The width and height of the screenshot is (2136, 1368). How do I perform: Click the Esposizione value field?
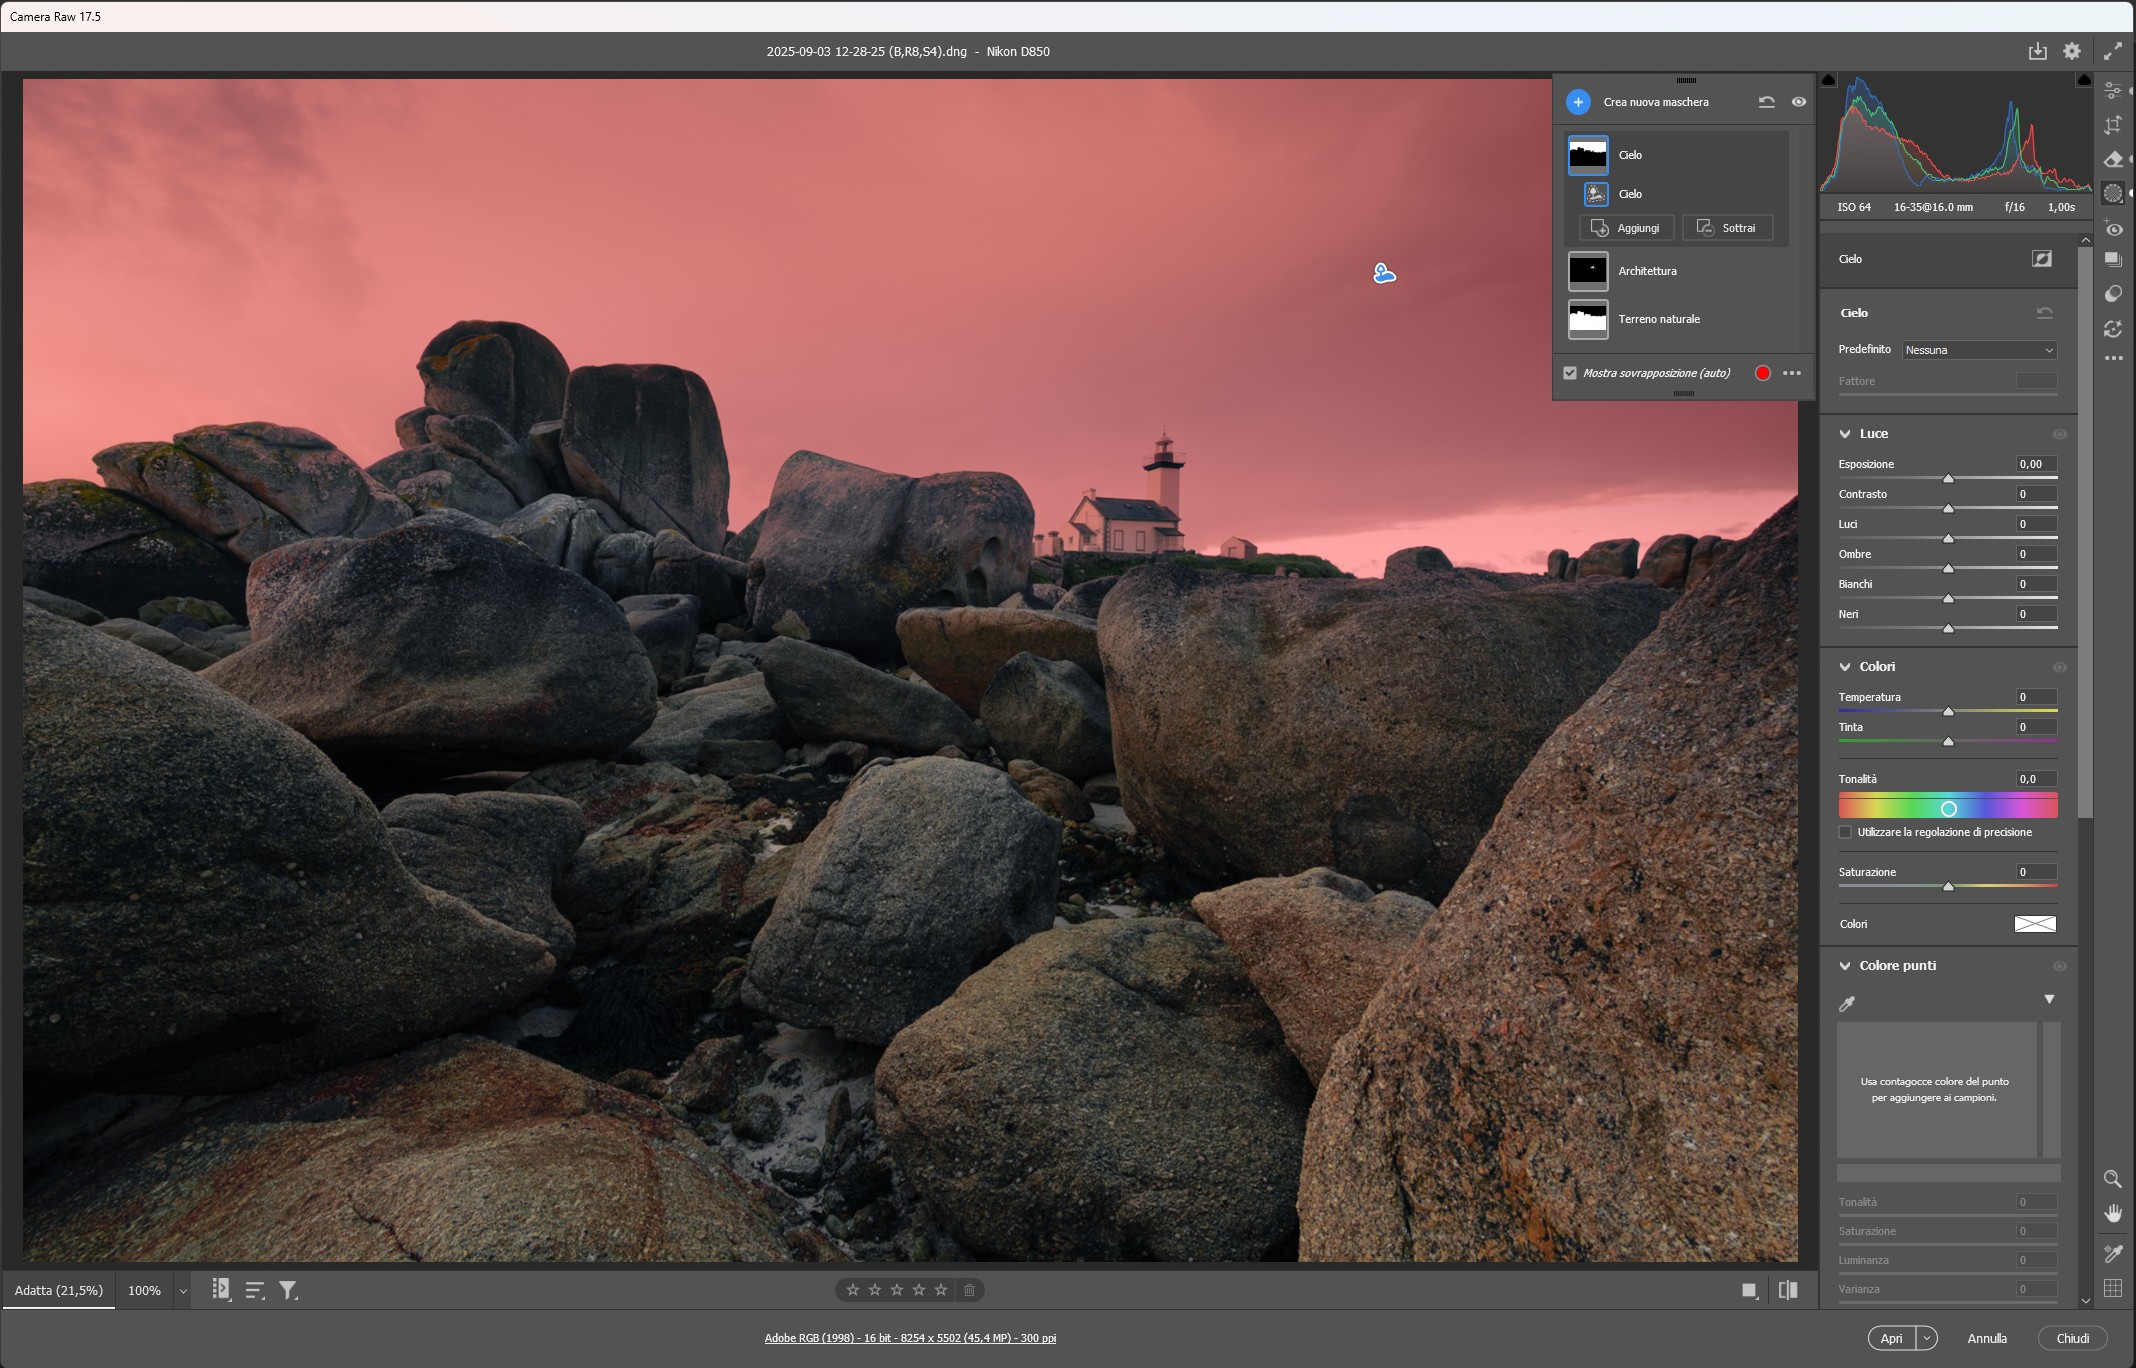click(x=2036, y=464)
